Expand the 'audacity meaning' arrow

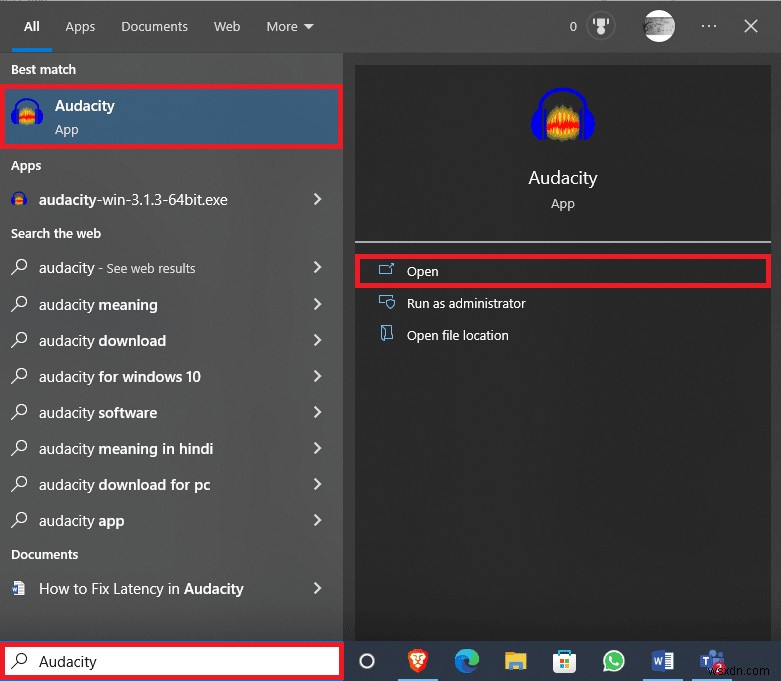(317, 304)
